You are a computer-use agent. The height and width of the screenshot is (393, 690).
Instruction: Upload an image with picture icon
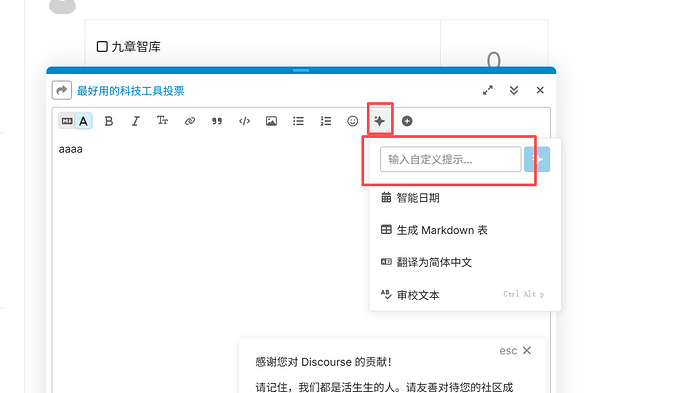pos(272,121)
